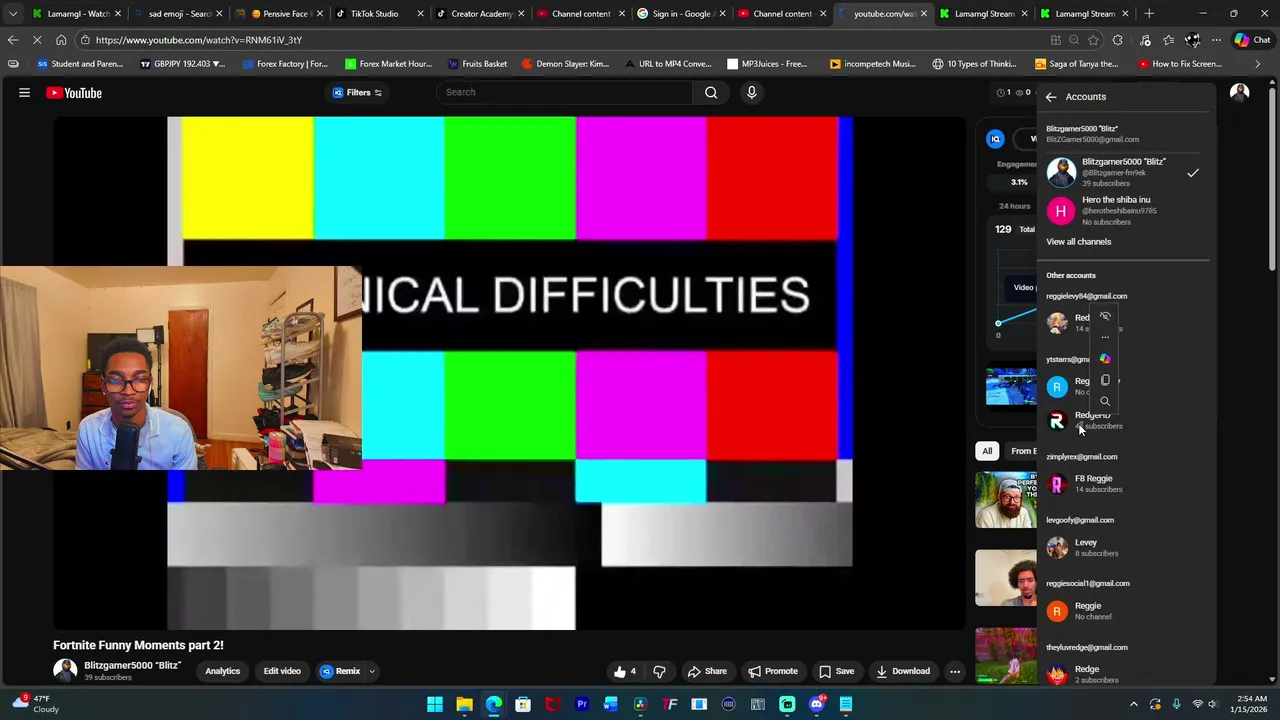Click the zimplyrex@gmail.com account email

[x=1082, y=457]
